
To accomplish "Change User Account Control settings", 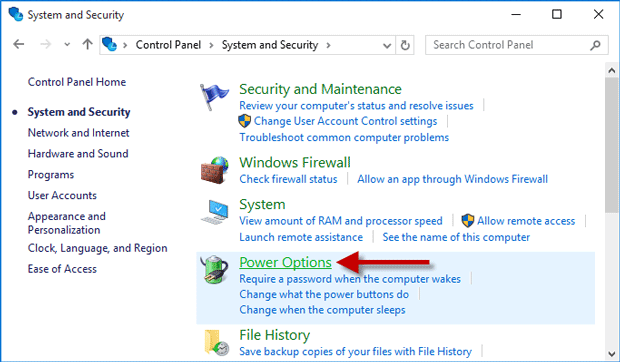I will [x=345, y=121].
